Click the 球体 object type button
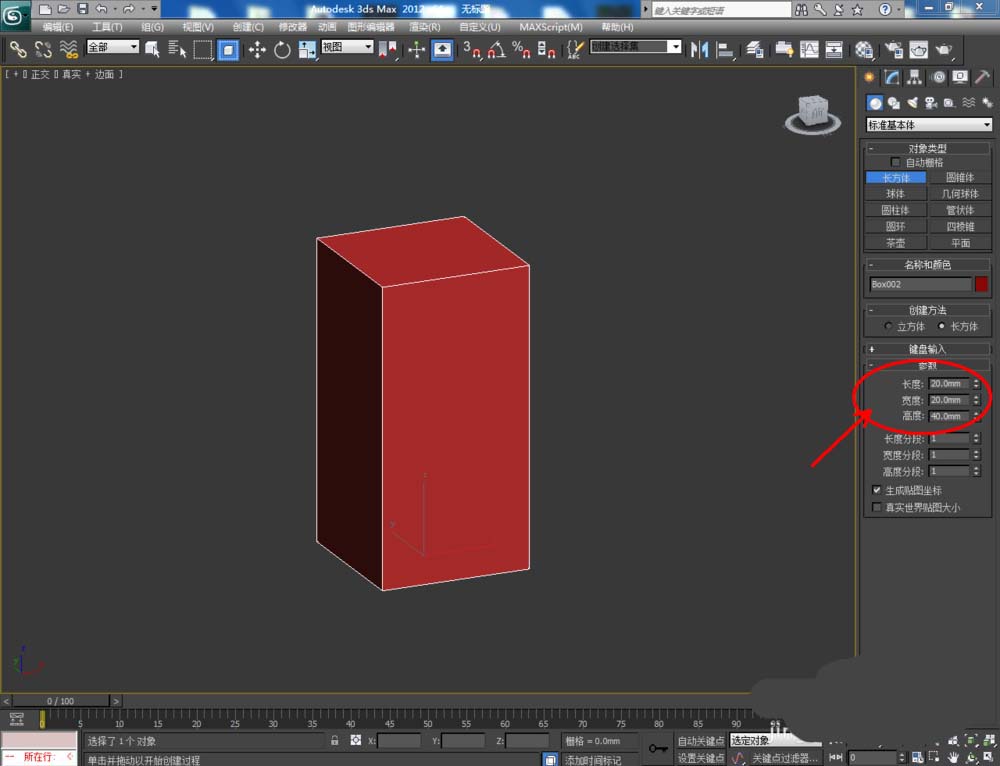The width and height of the screenshot is (1000, 766). click(x=896, y=194)
